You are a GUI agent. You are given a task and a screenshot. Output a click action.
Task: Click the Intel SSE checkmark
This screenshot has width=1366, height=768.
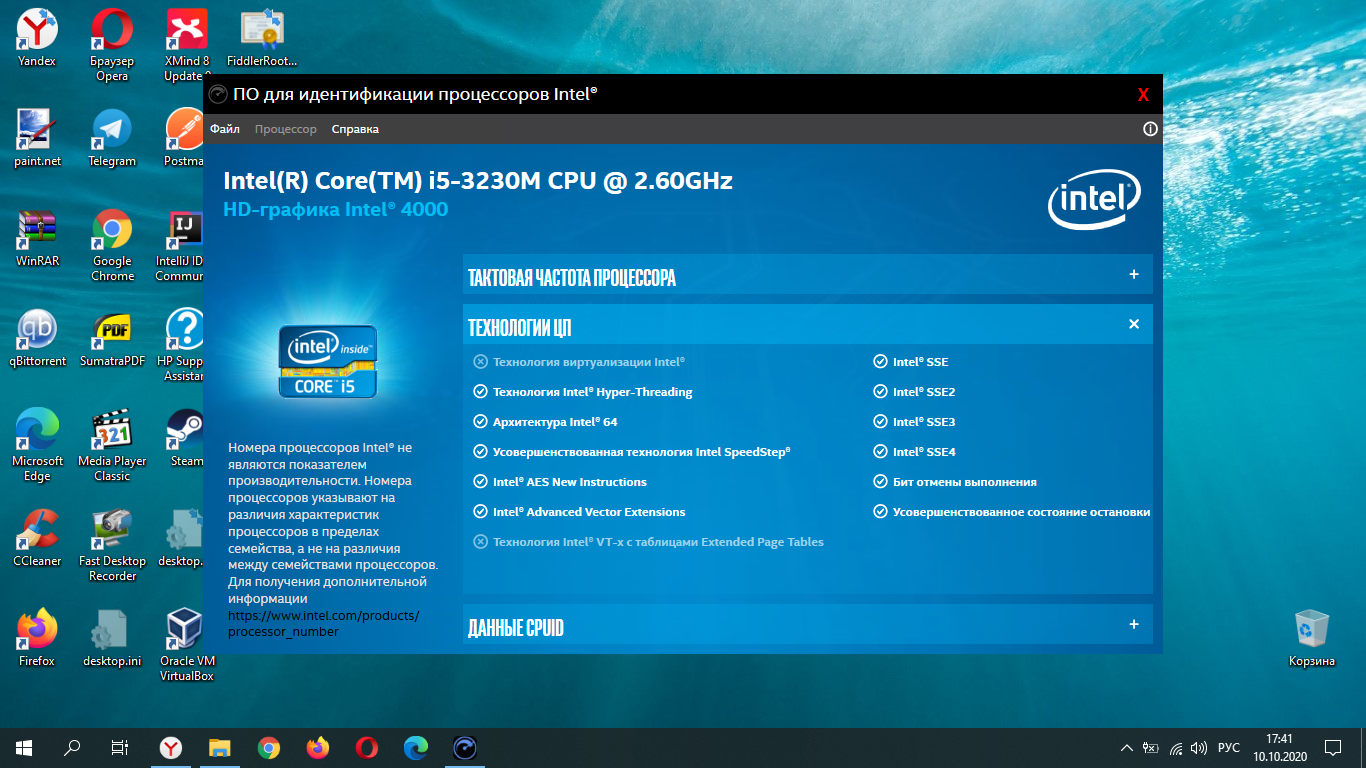[x=880, y=362]
